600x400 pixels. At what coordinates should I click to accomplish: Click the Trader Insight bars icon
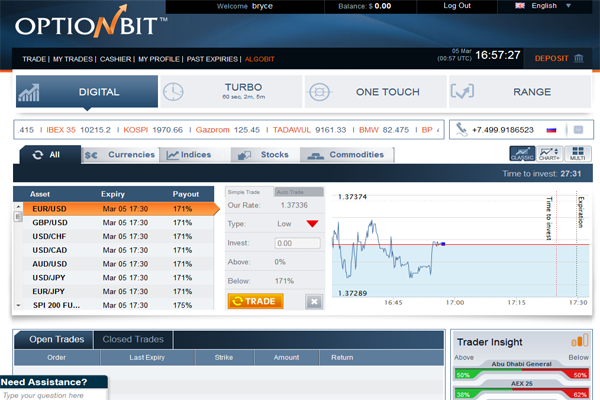coord(579,340)
